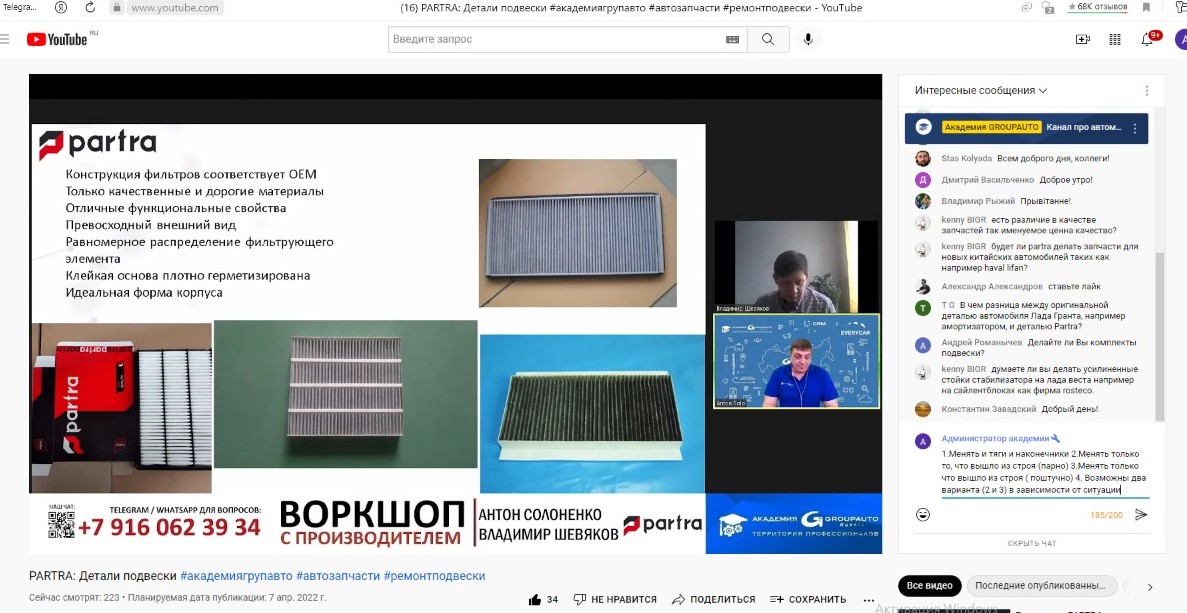Open the 68K отзывов reviews badge

1097,7
